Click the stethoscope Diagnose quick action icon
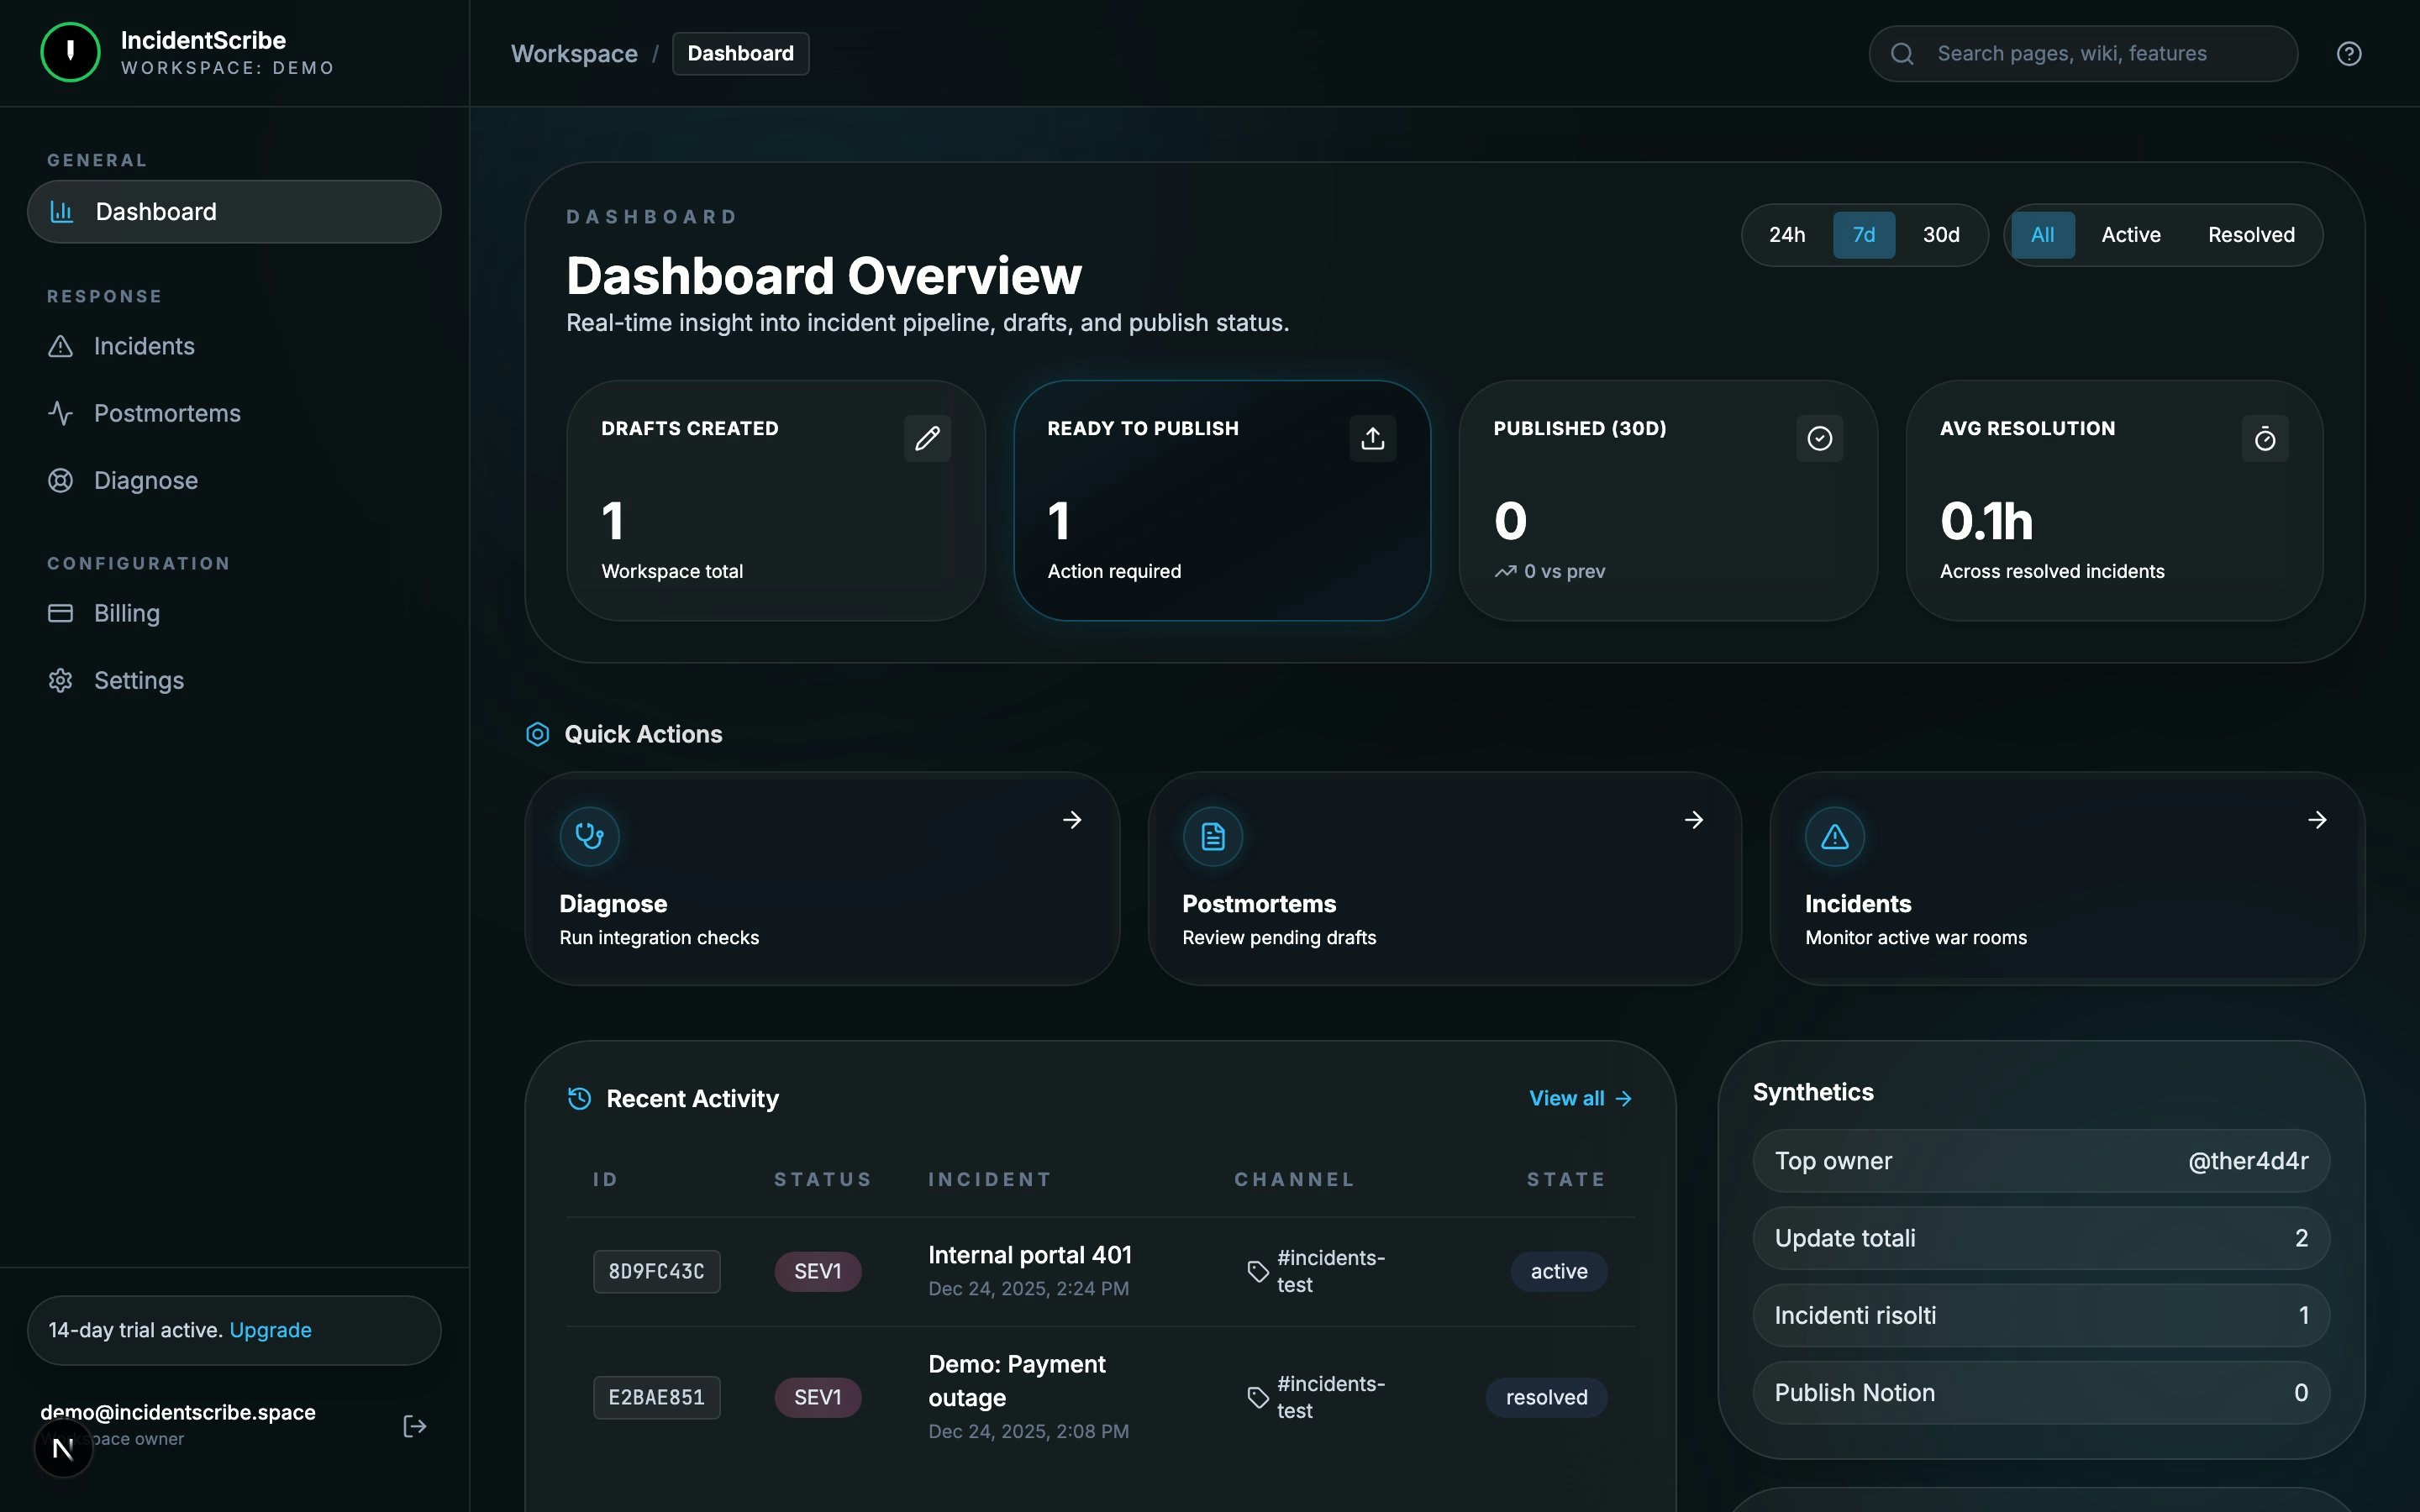The width and height of the screenshot is (2420, 1512). [x=589, y=836]
